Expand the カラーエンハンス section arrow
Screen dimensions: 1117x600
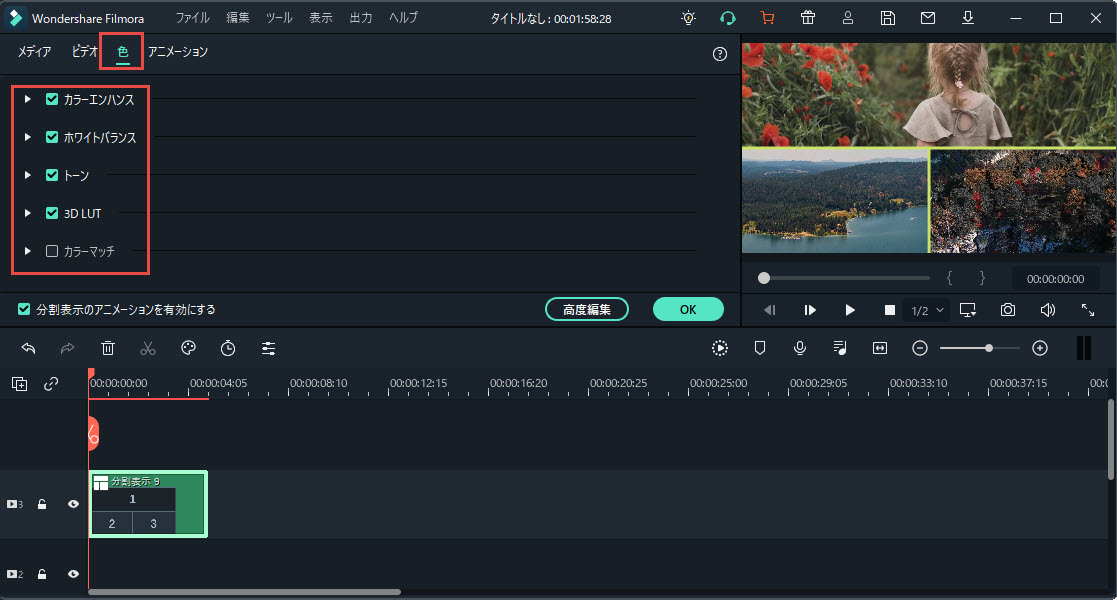pyautogui.click(x=28, y=99)
